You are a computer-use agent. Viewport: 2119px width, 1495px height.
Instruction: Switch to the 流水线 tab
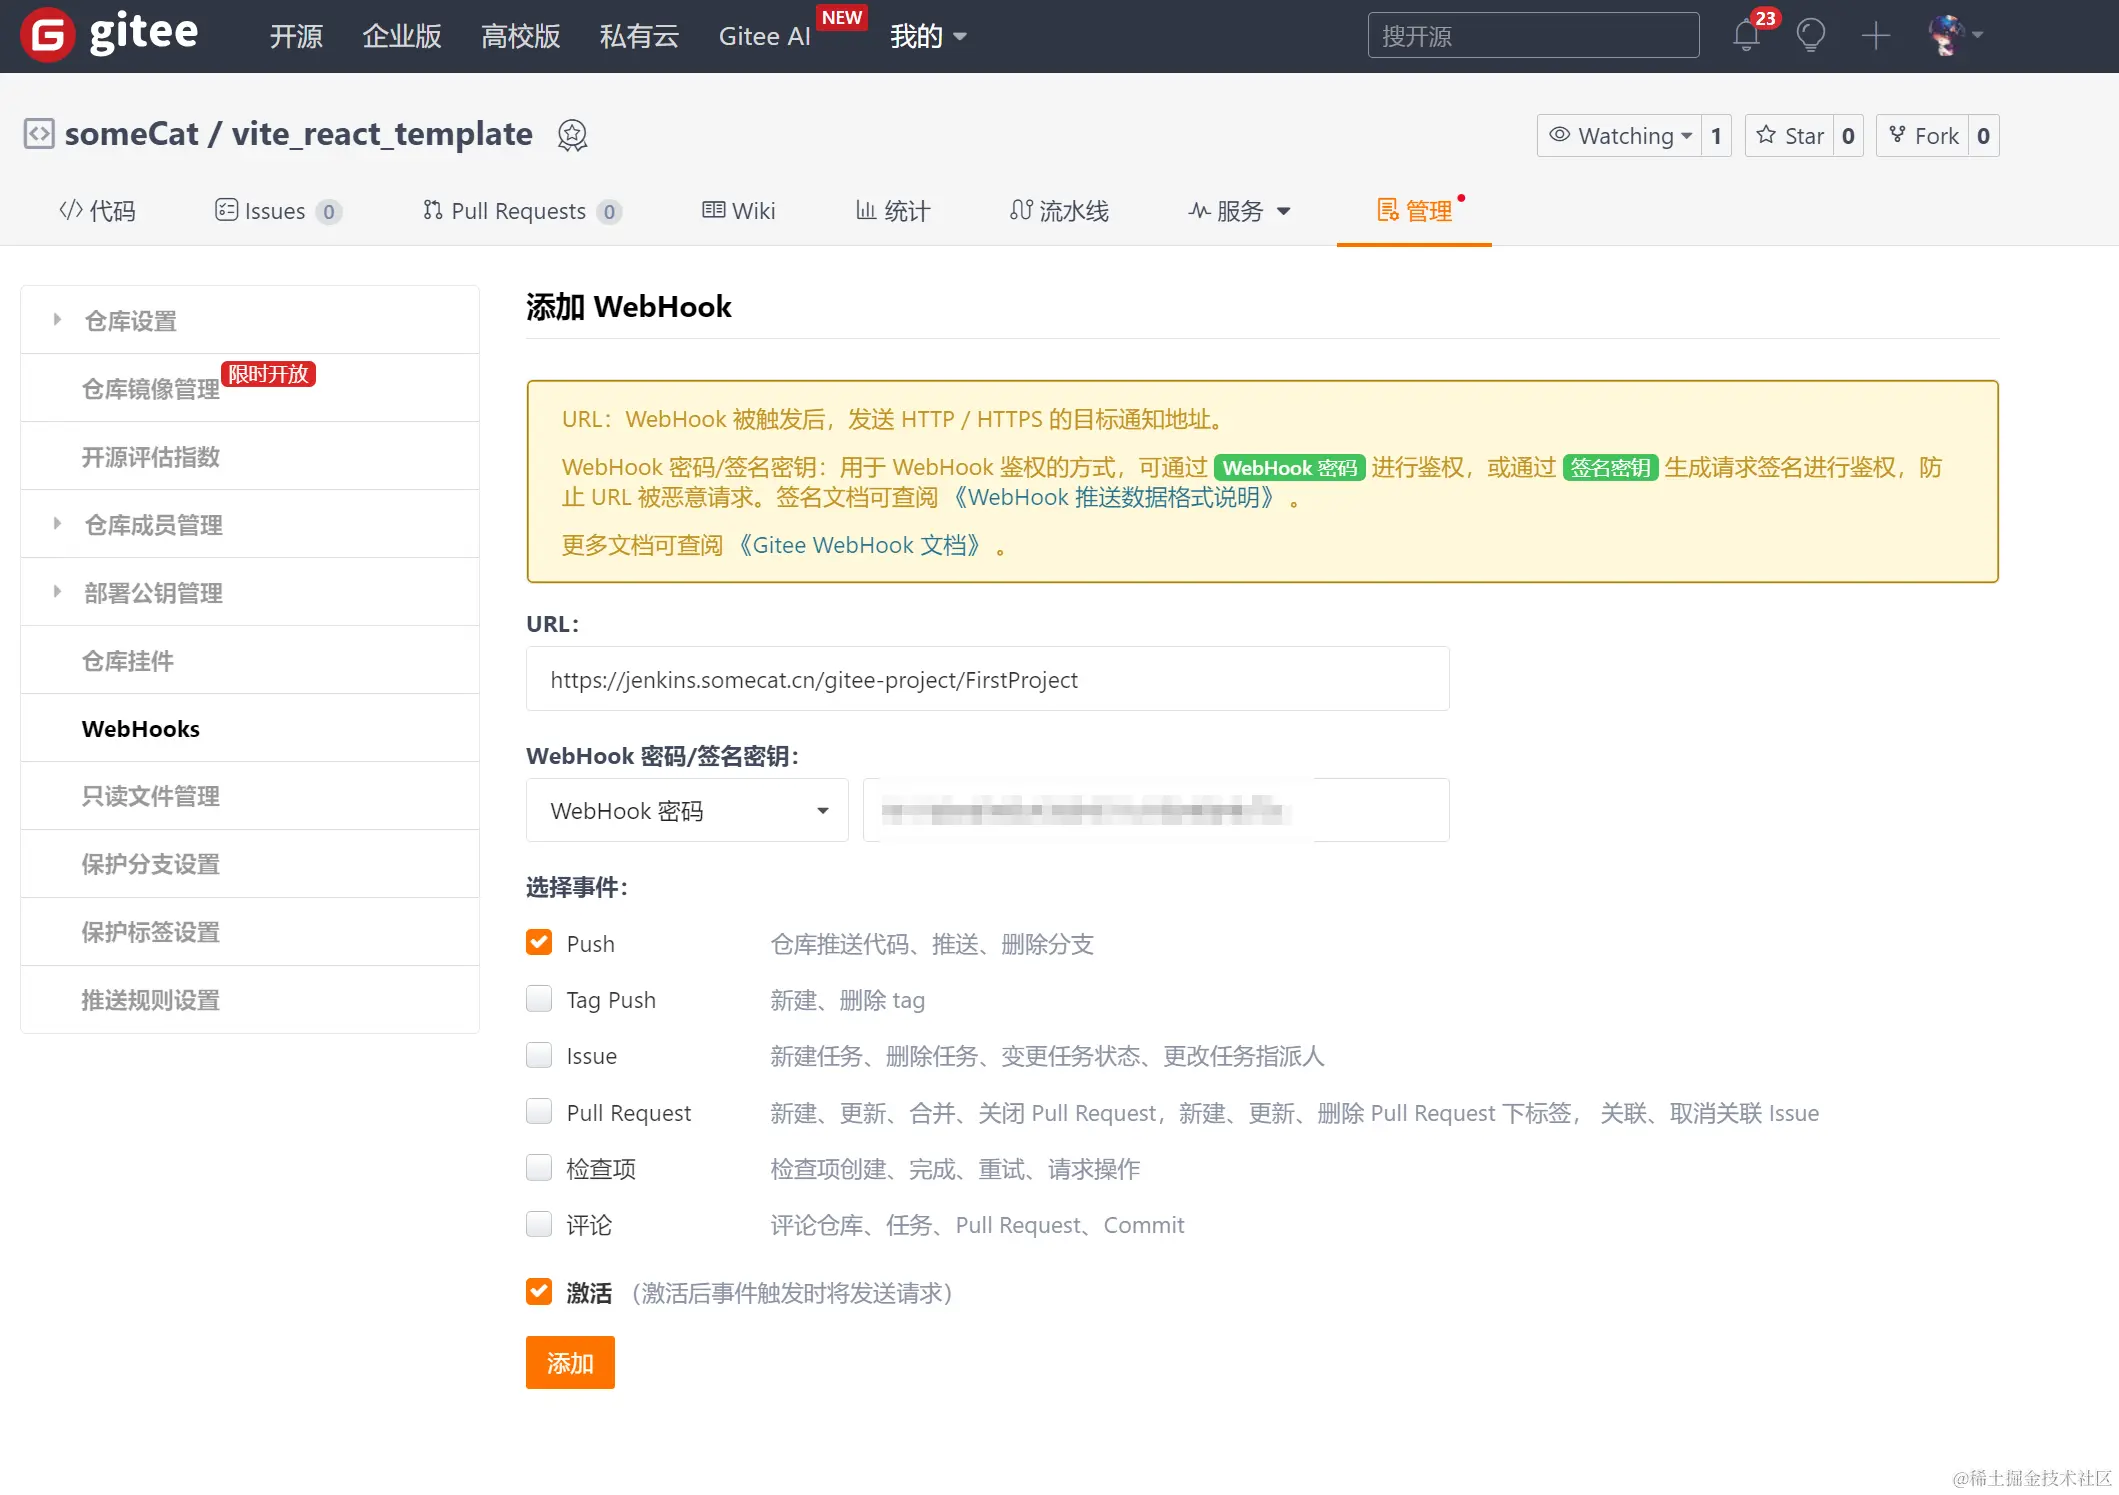(x=1059, y=211)
